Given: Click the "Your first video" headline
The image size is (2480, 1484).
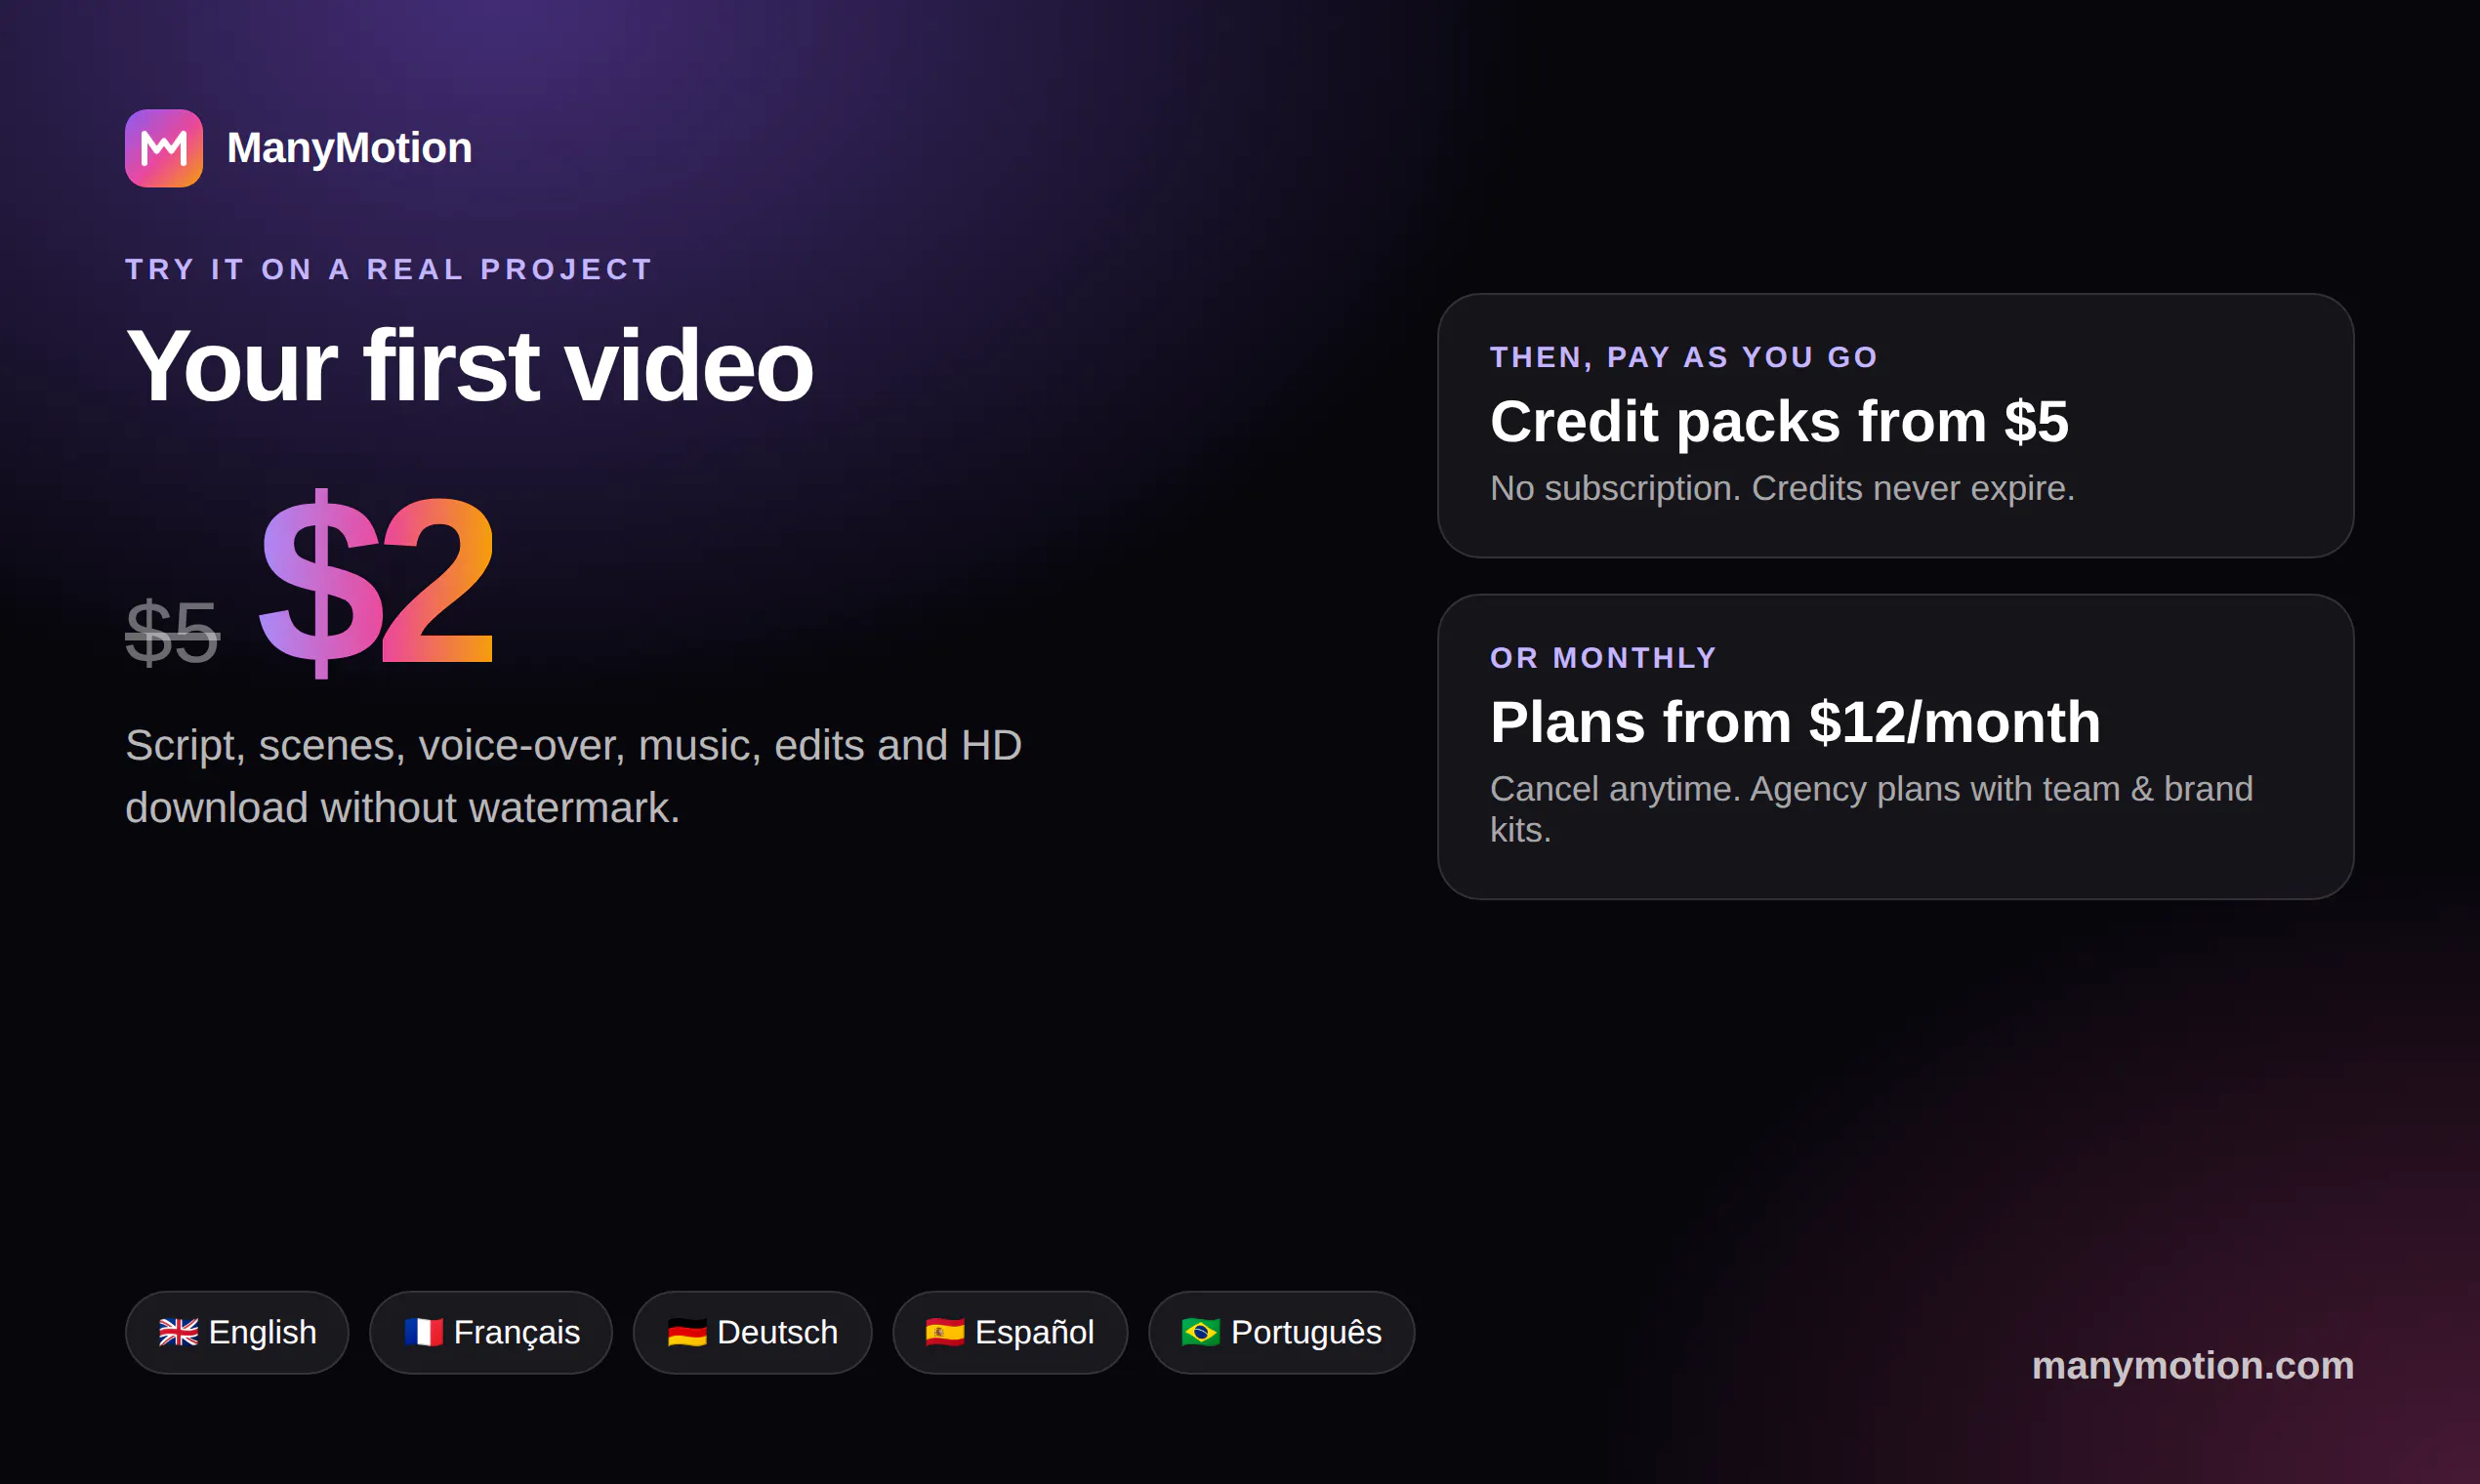Looking at the screenshot, I should tap(469, 366).
